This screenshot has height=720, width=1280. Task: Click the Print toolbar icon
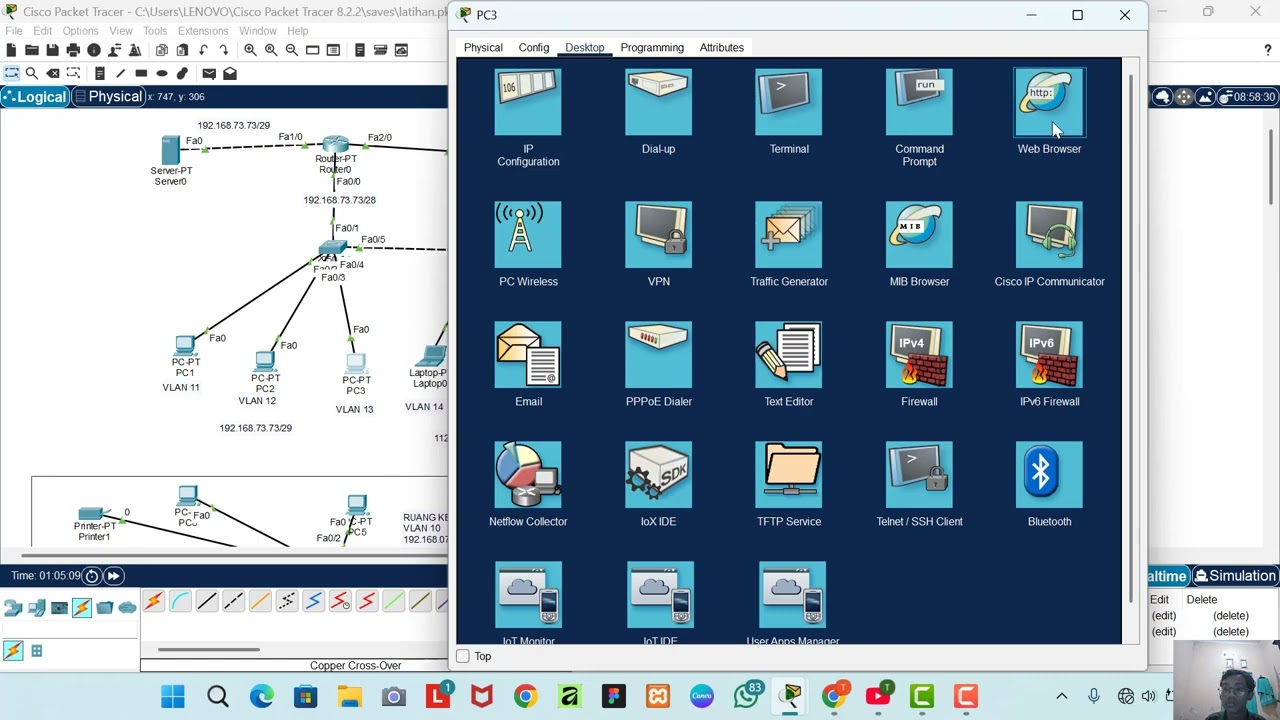(73, 50)
